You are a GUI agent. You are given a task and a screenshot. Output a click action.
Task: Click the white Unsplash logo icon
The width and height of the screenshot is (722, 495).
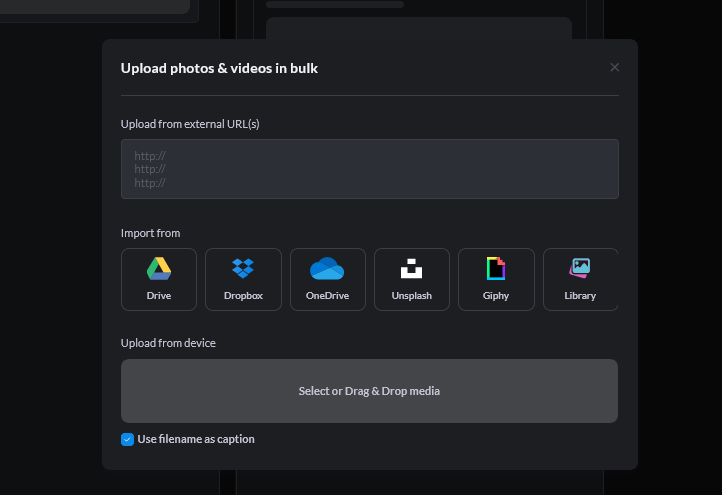(411, 269)
